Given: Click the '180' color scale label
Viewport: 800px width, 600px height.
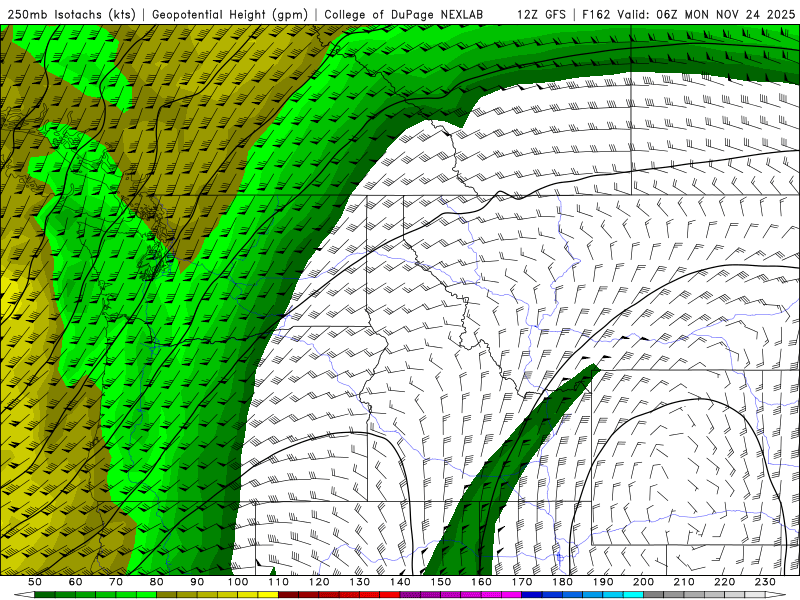Looking at the screenshot, I should coord(563,582).
